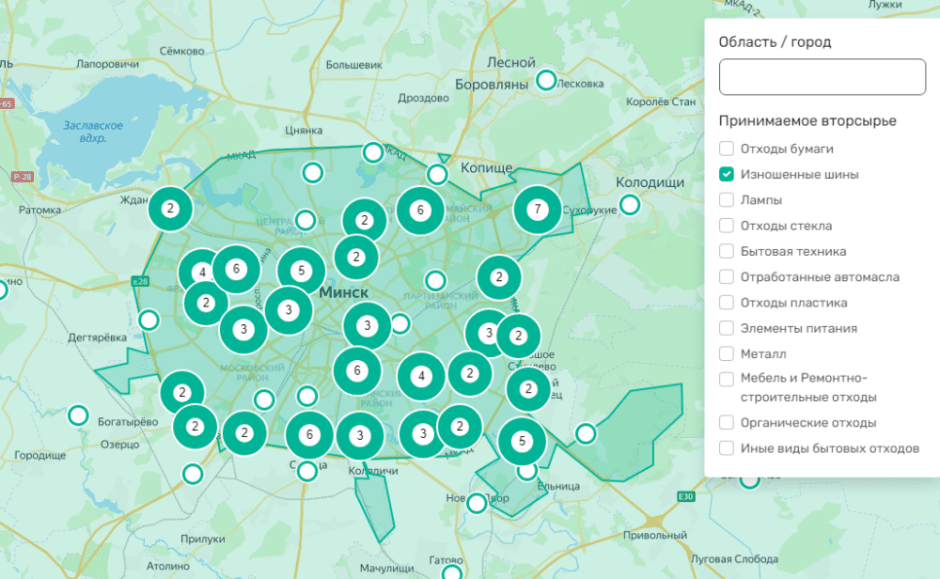Check Иные виды бытовых отходов
The height and width of the screenshot is (579, 940).
(x=727, y=448)
